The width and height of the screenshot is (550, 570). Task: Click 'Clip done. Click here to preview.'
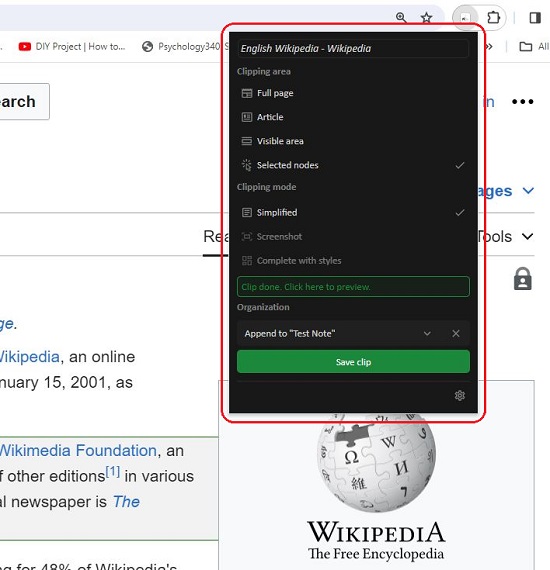click(x=353, y=287)
